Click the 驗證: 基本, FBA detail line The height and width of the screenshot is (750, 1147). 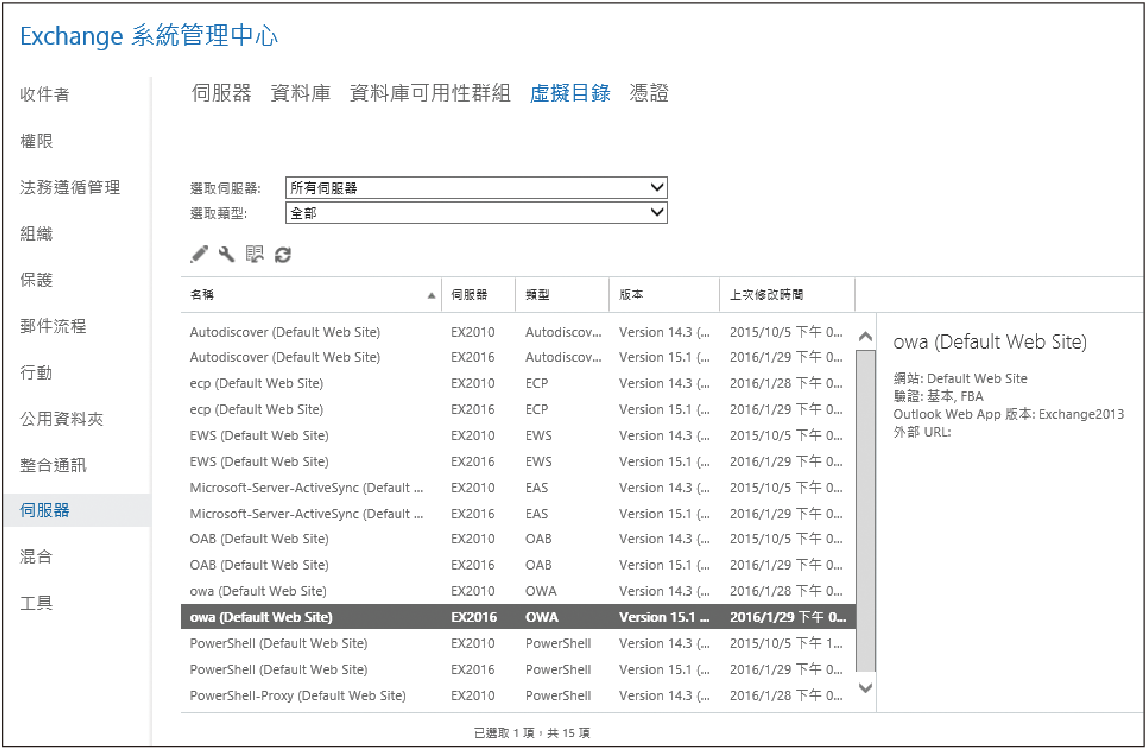coord(939,397)
